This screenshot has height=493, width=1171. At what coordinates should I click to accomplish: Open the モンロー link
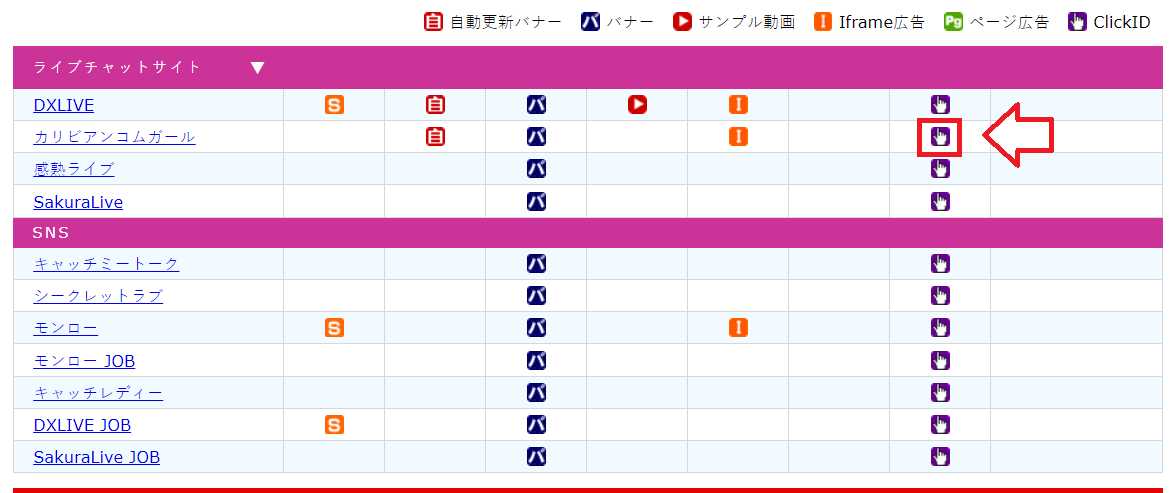coord(66,328)
